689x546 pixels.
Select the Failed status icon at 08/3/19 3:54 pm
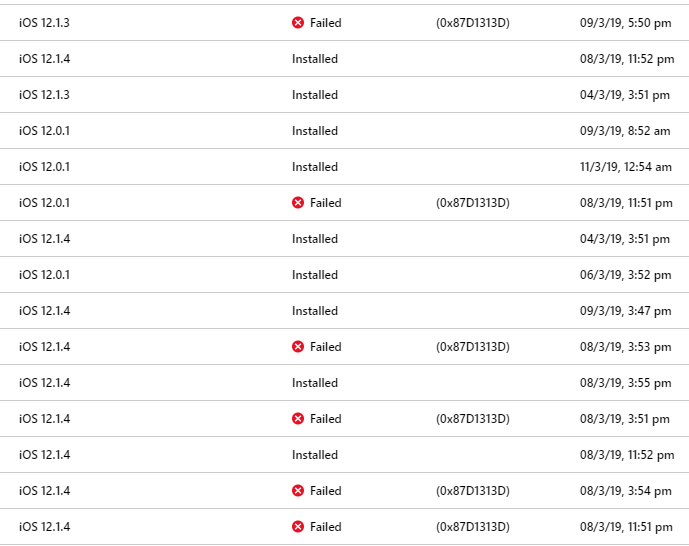[298, 491]
